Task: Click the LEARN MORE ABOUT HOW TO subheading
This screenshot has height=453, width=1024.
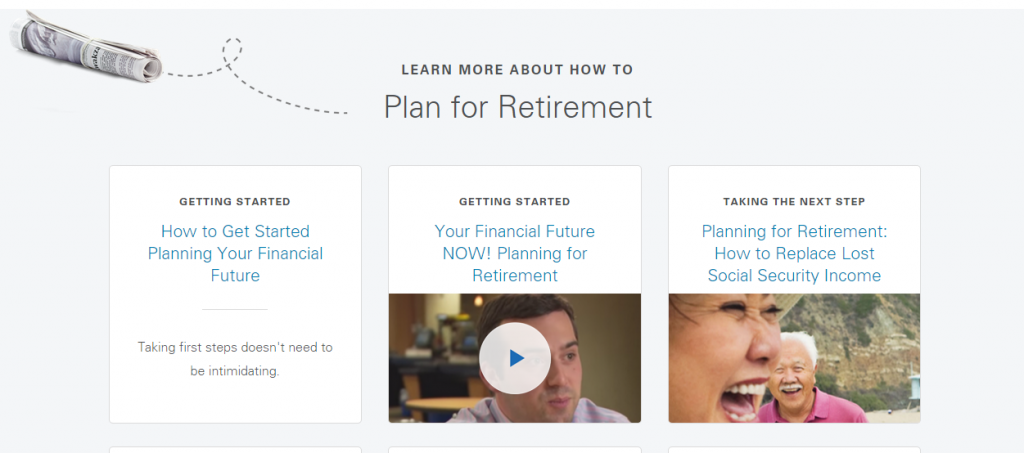Action: coord(517,70)
